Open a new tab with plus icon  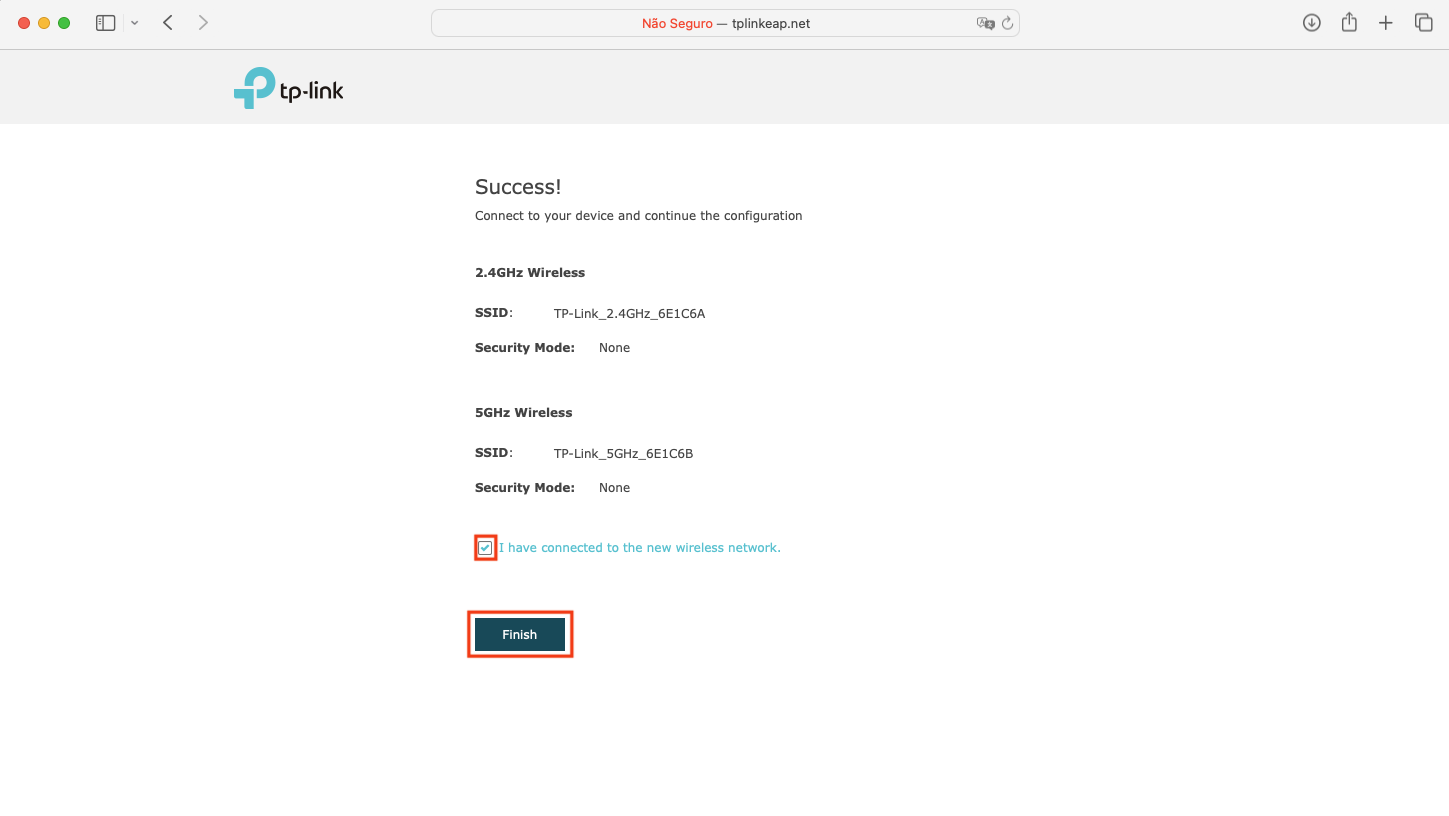pos(1386,23)
